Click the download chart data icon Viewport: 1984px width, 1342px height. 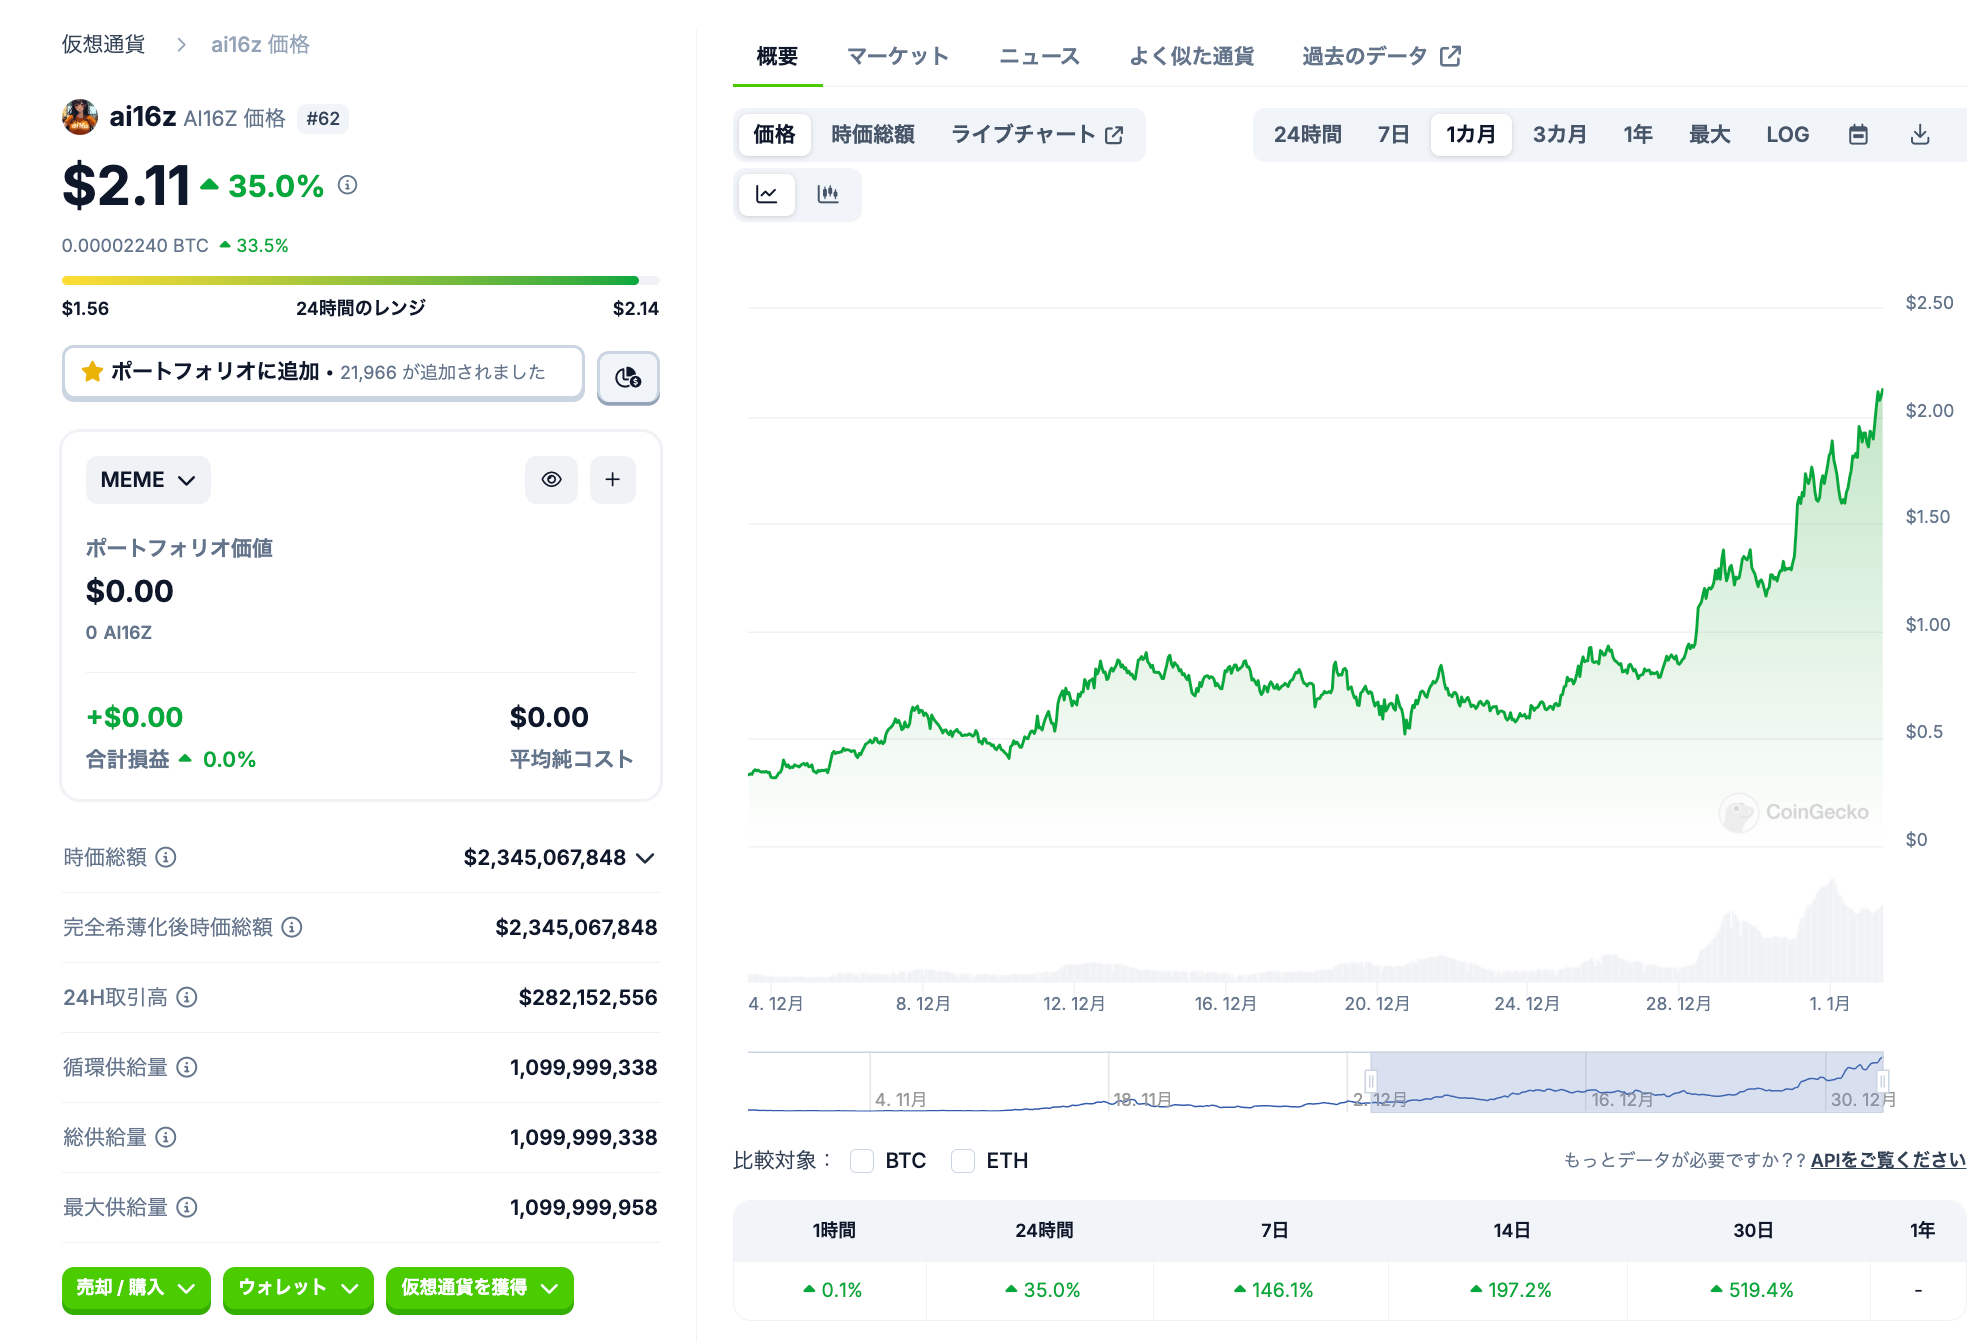1919,134
